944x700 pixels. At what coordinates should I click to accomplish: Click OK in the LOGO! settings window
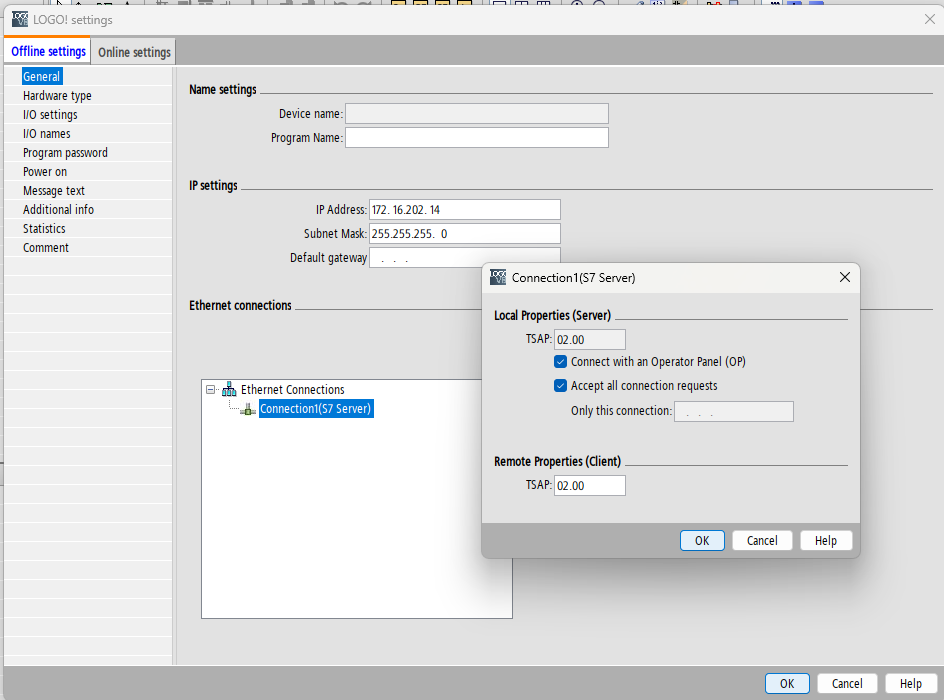pos(787,684)
